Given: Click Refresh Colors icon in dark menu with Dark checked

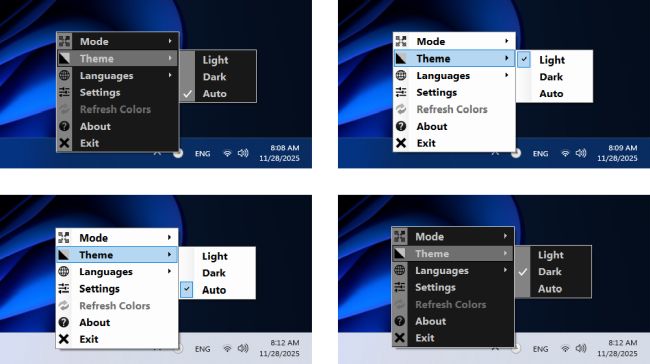Looking at the screenshot, I should click(400, 304).
